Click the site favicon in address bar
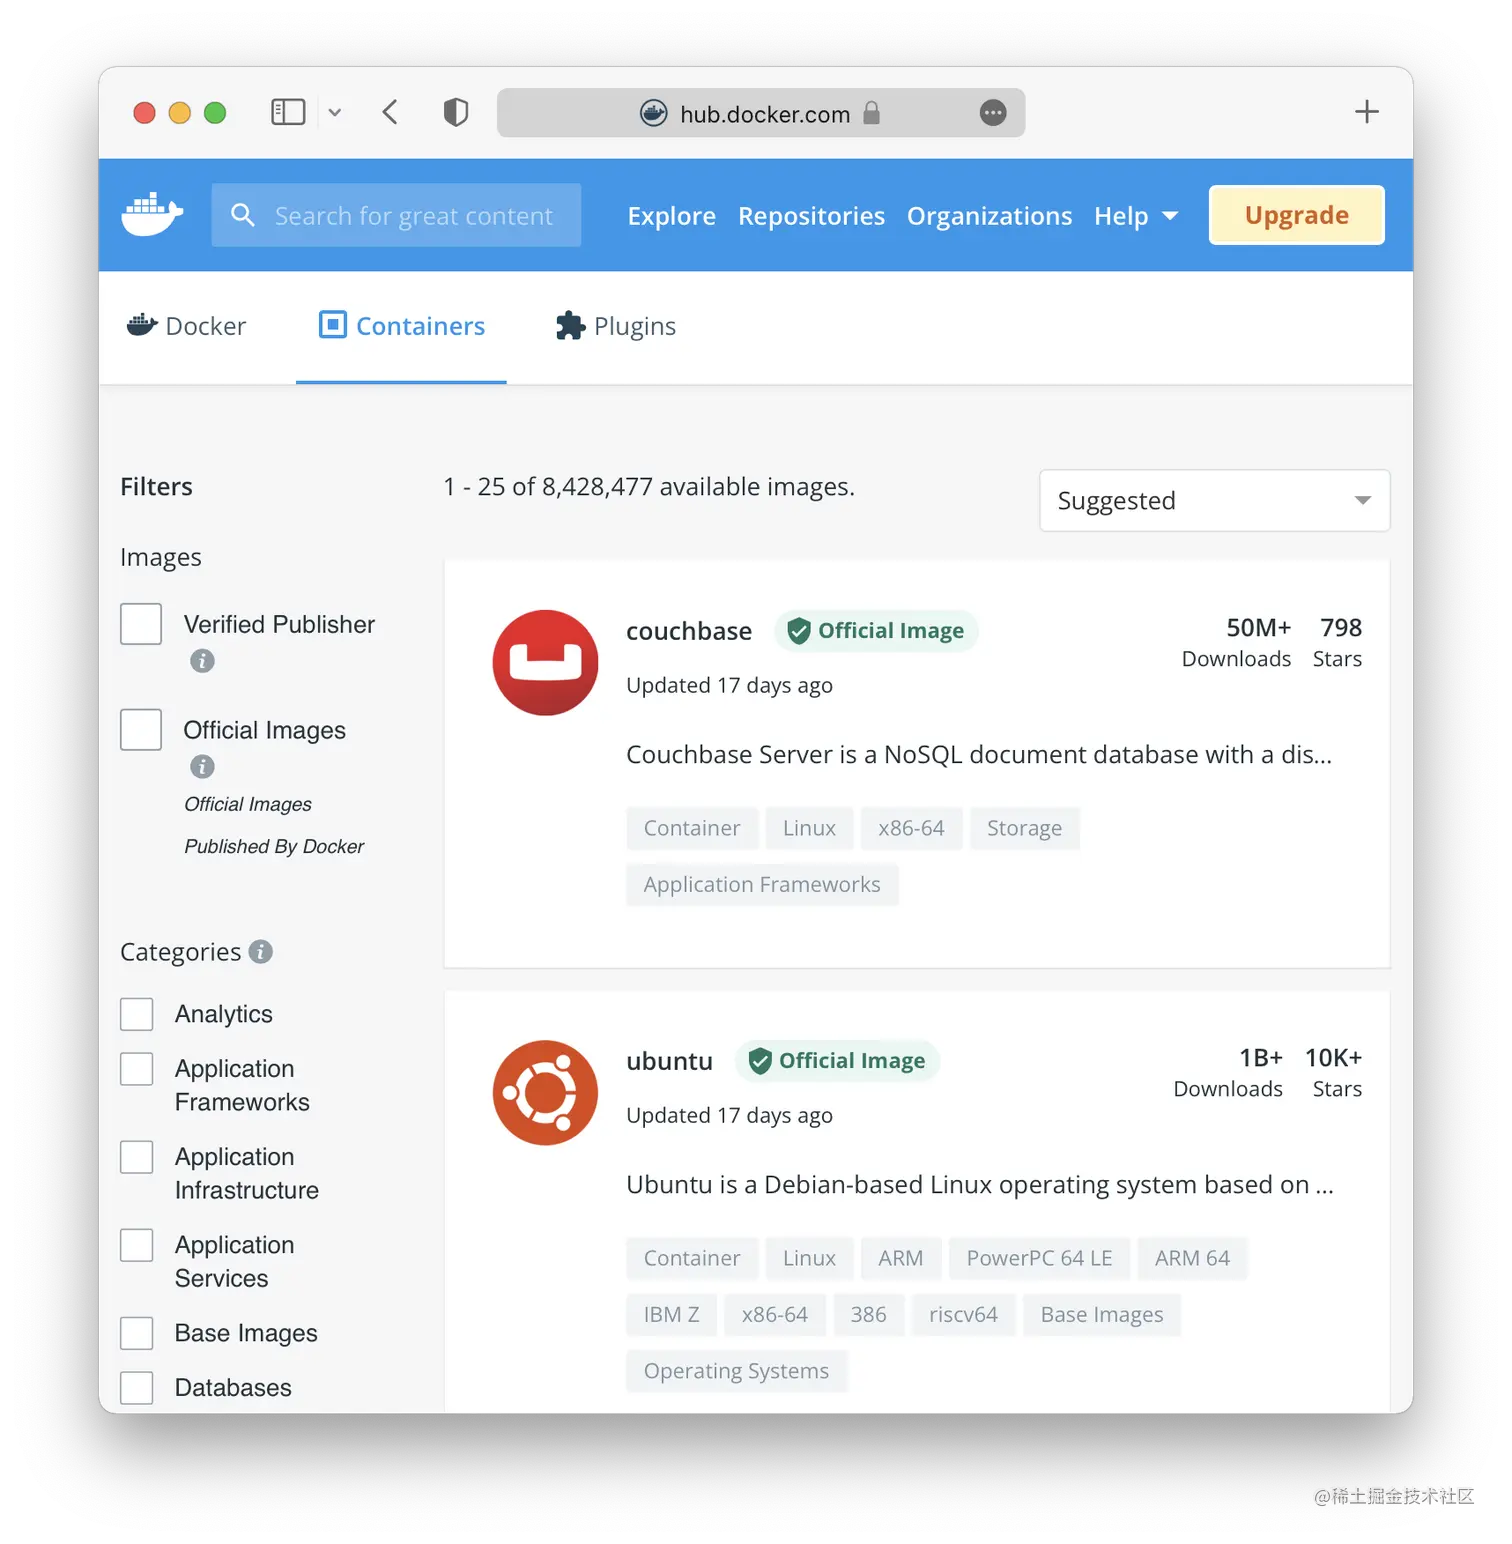Screen dimensions: 1512x1544 coord(654,113)
